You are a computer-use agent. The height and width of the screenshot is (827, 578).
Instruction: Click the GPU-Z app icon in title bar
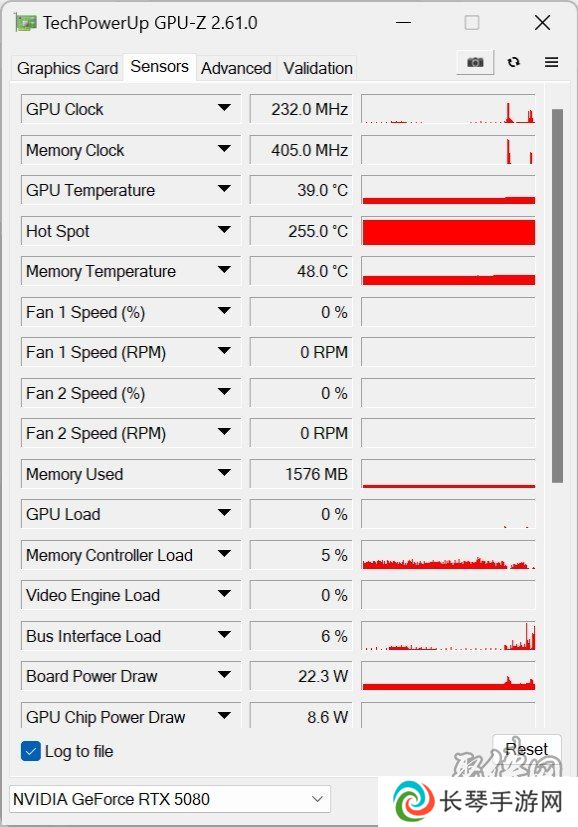click(26, 23)
